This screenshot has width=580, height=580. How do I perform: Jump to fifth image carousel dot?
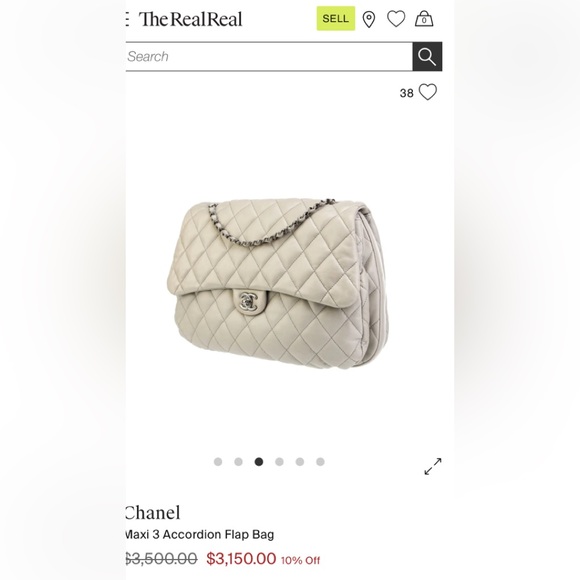[x=300, y=462]
